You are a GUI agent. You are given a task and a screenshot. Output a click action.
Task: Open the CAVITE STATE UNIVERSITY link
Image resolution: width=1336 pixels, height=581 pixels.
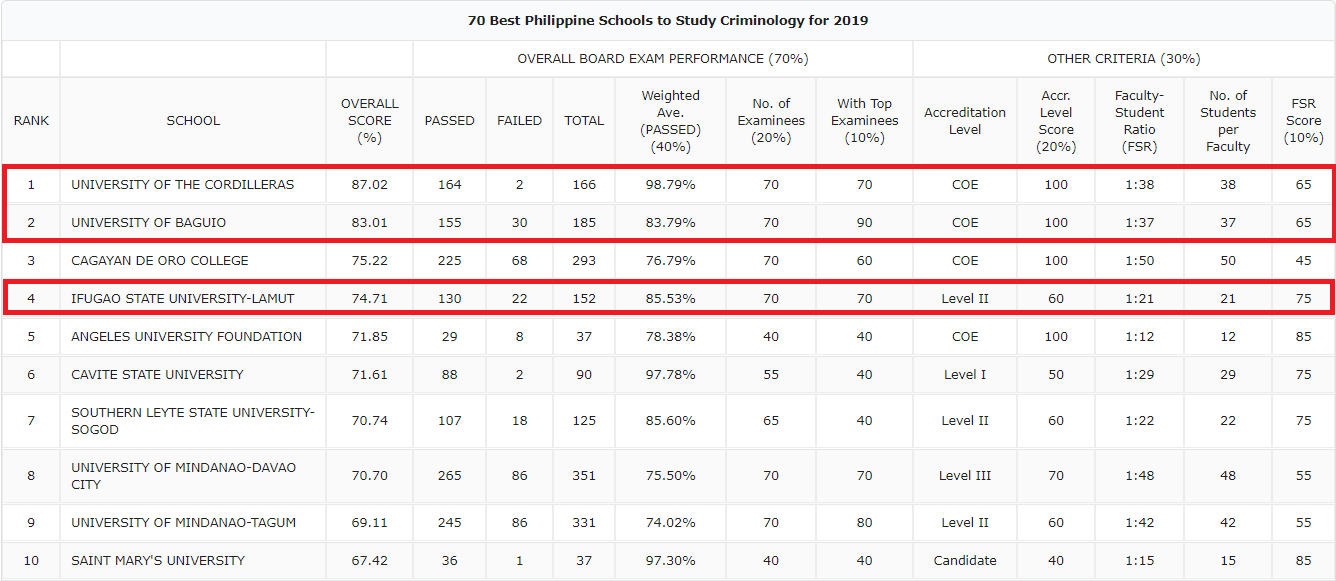coord(155,374)
